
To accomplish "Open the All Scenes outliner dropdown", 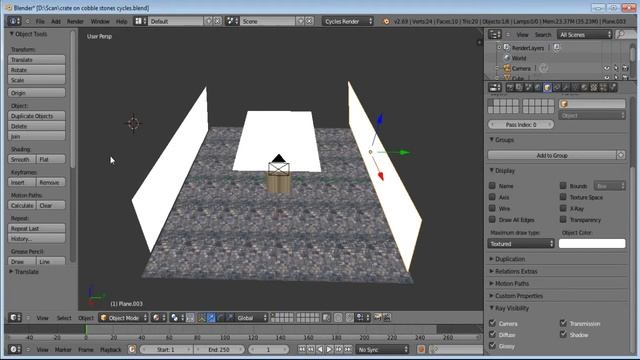I will [x=584, y=35].
